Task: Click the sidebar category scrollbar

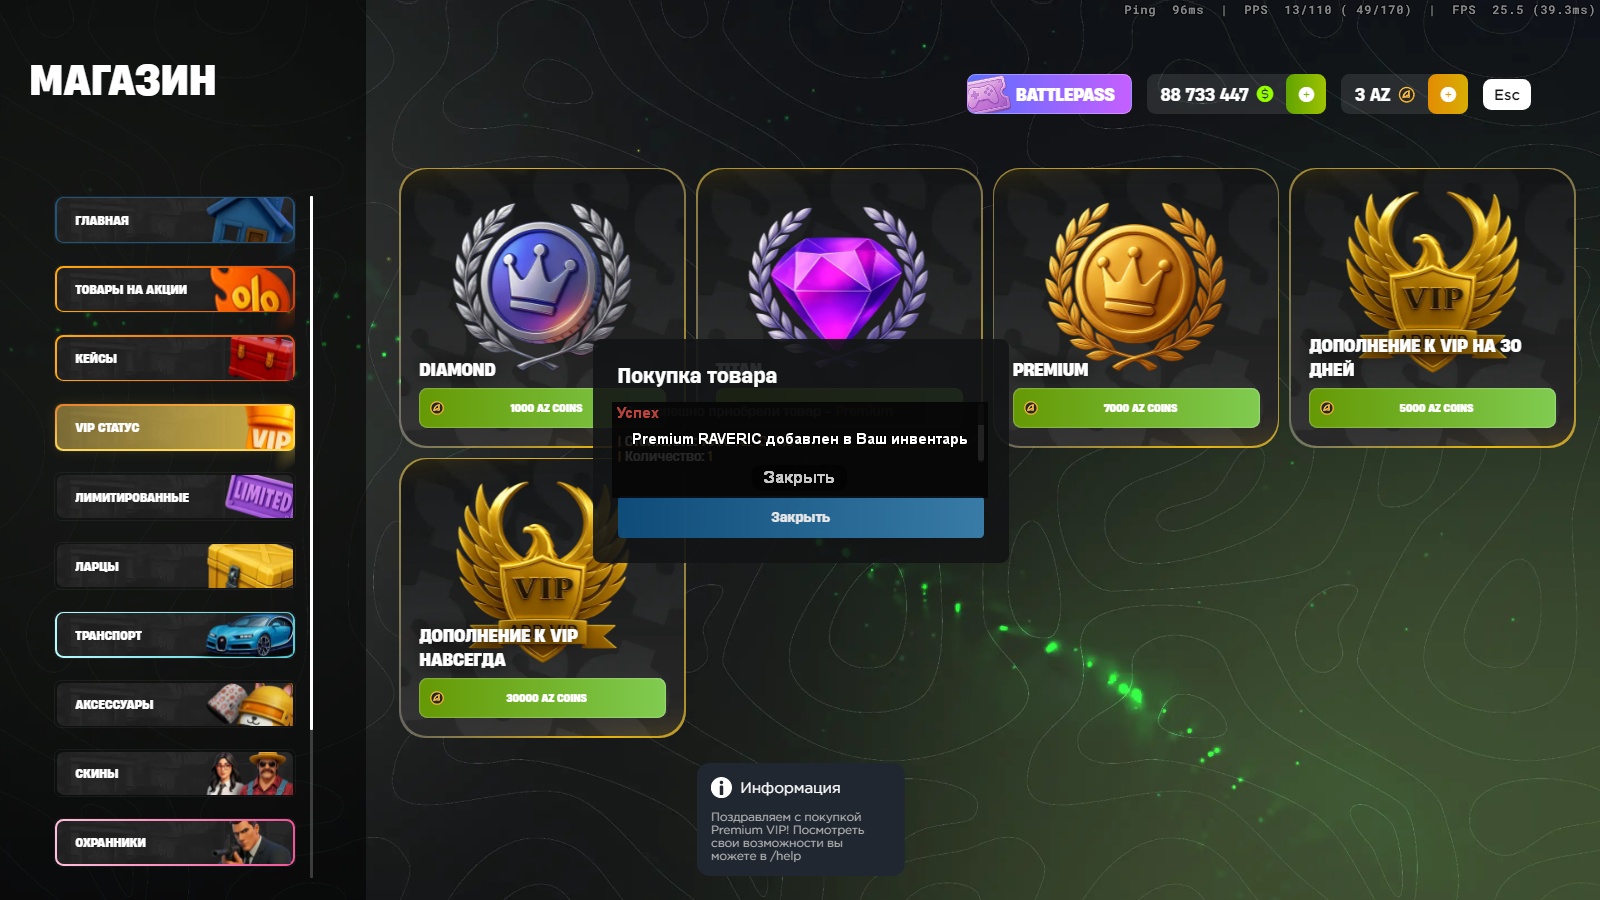Action: click(312, 463)
